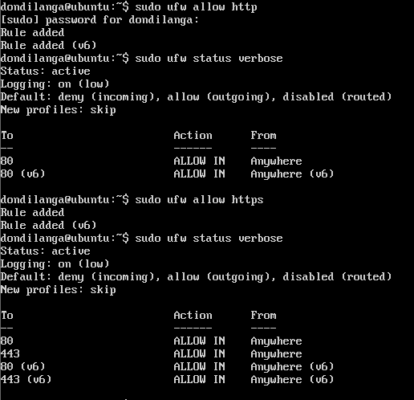
Task: Click the '443 (v6)' entry in the last row
Action: [x=26, y=379]
